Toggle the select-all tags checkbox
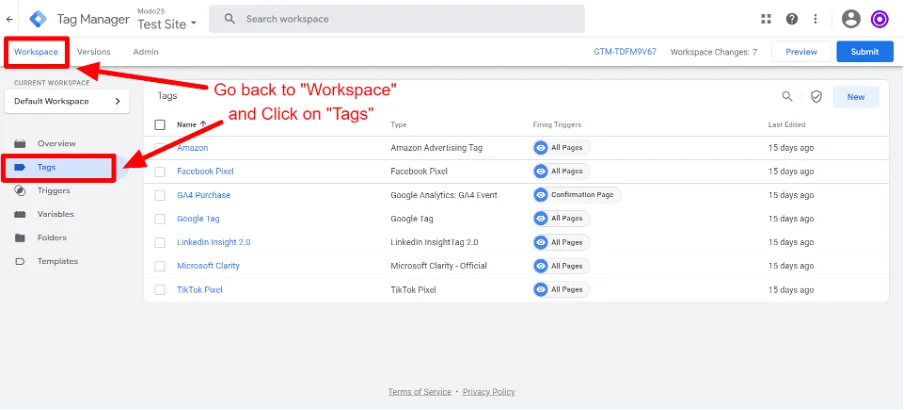The width and height of the screenshot is (904, 410). [x=160, y=125]
